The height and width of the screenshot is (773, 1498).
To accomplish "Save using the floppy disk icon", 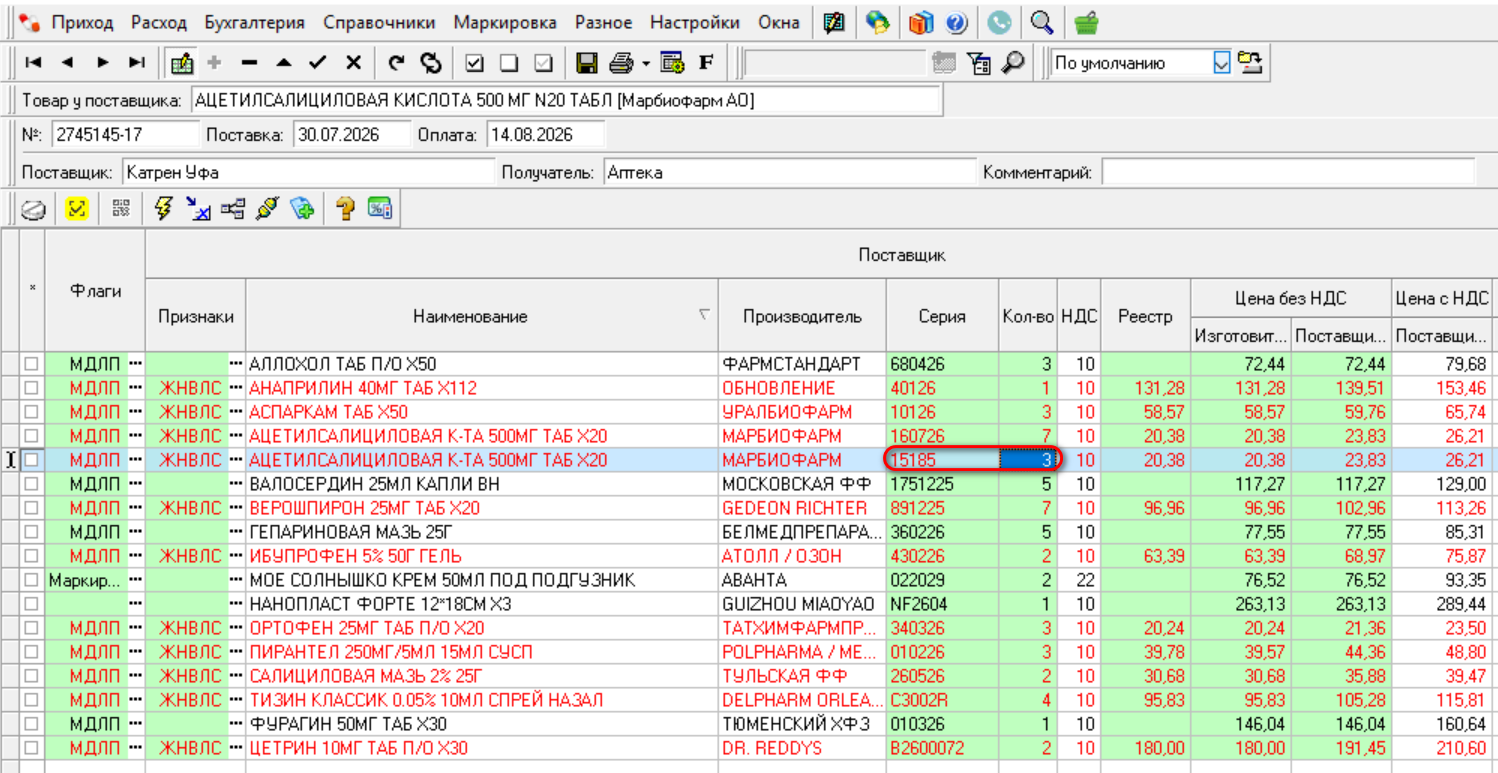I will coord(587,63).
